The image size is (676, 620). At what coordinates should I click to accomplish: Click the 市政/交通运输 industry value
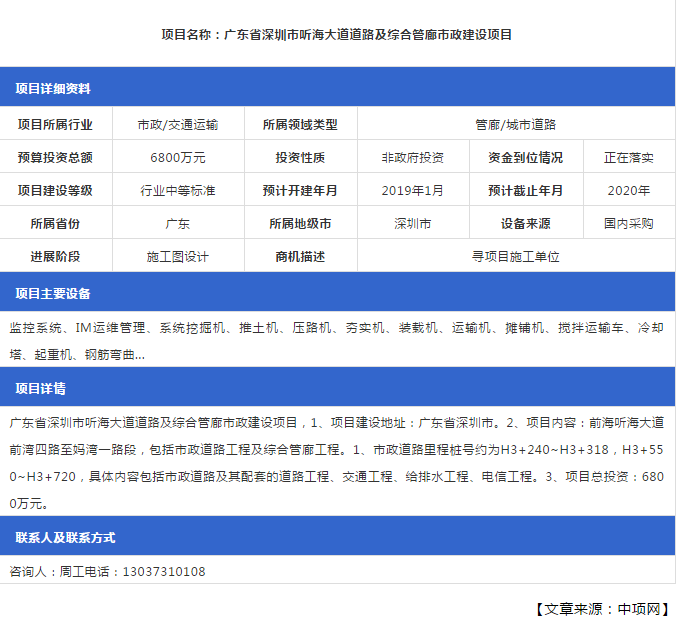point(178,125)
